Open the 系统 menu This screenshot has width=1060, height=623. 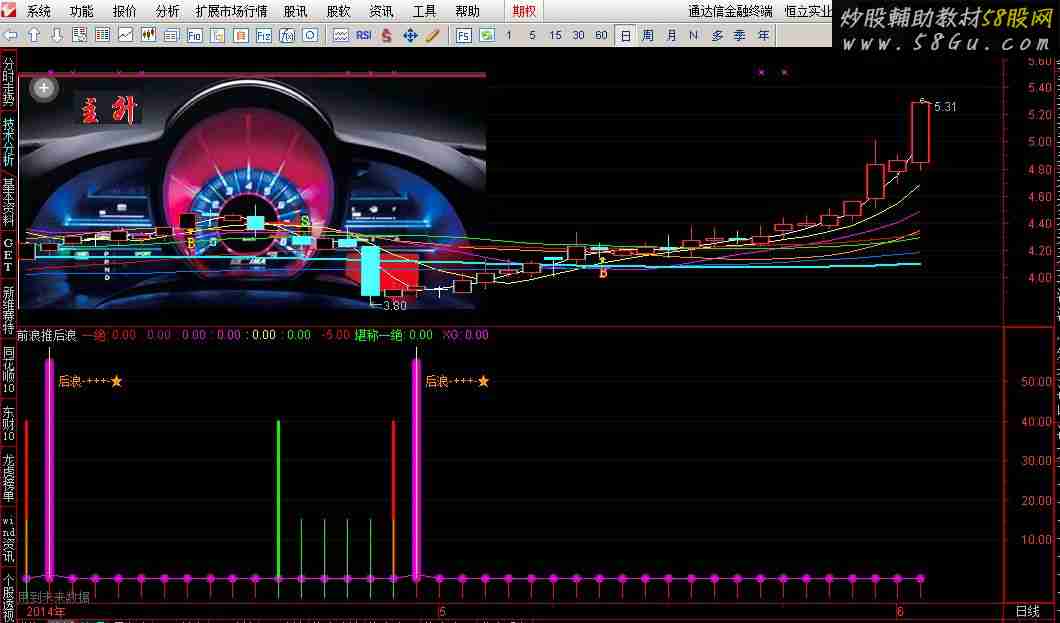39,12
